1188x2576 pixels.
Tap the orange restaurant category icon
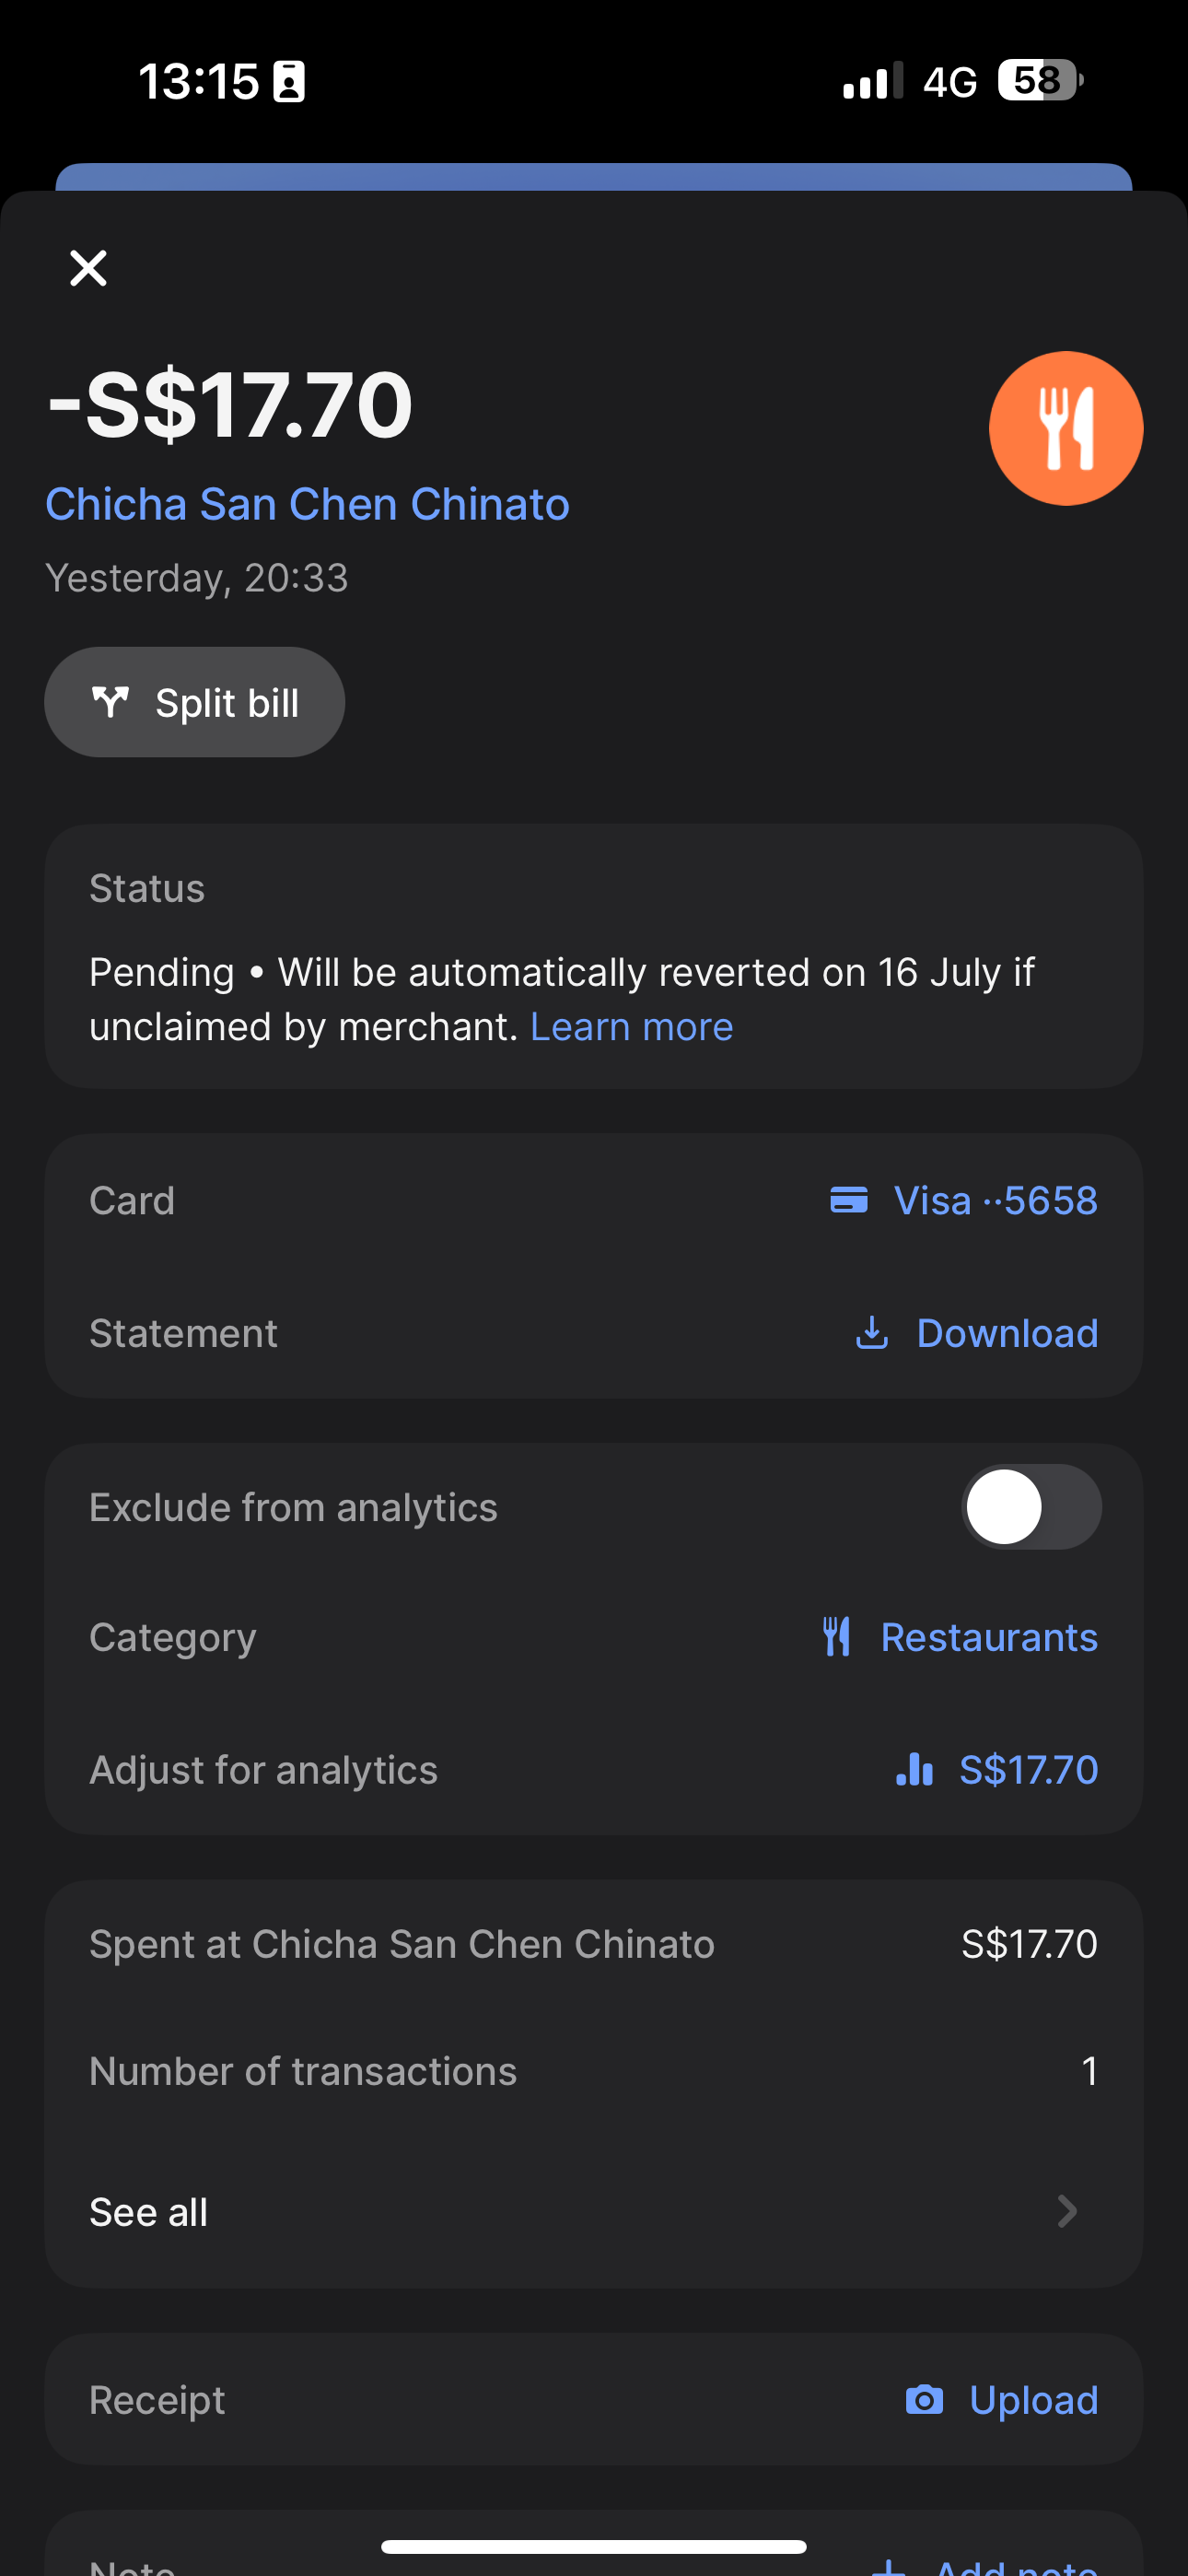pos(1065,428)
